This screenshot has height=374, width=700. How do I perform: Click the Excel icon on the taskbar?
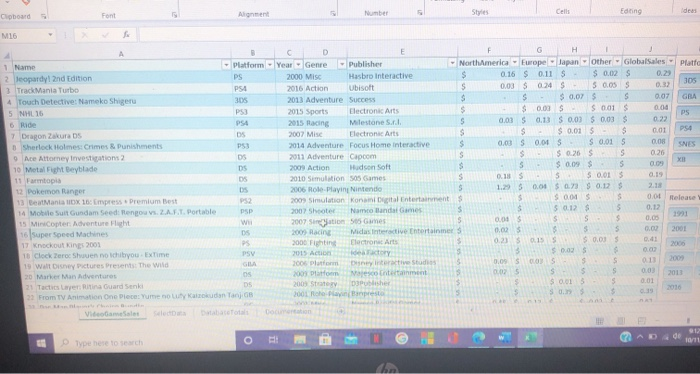click(x=530, y=338)
